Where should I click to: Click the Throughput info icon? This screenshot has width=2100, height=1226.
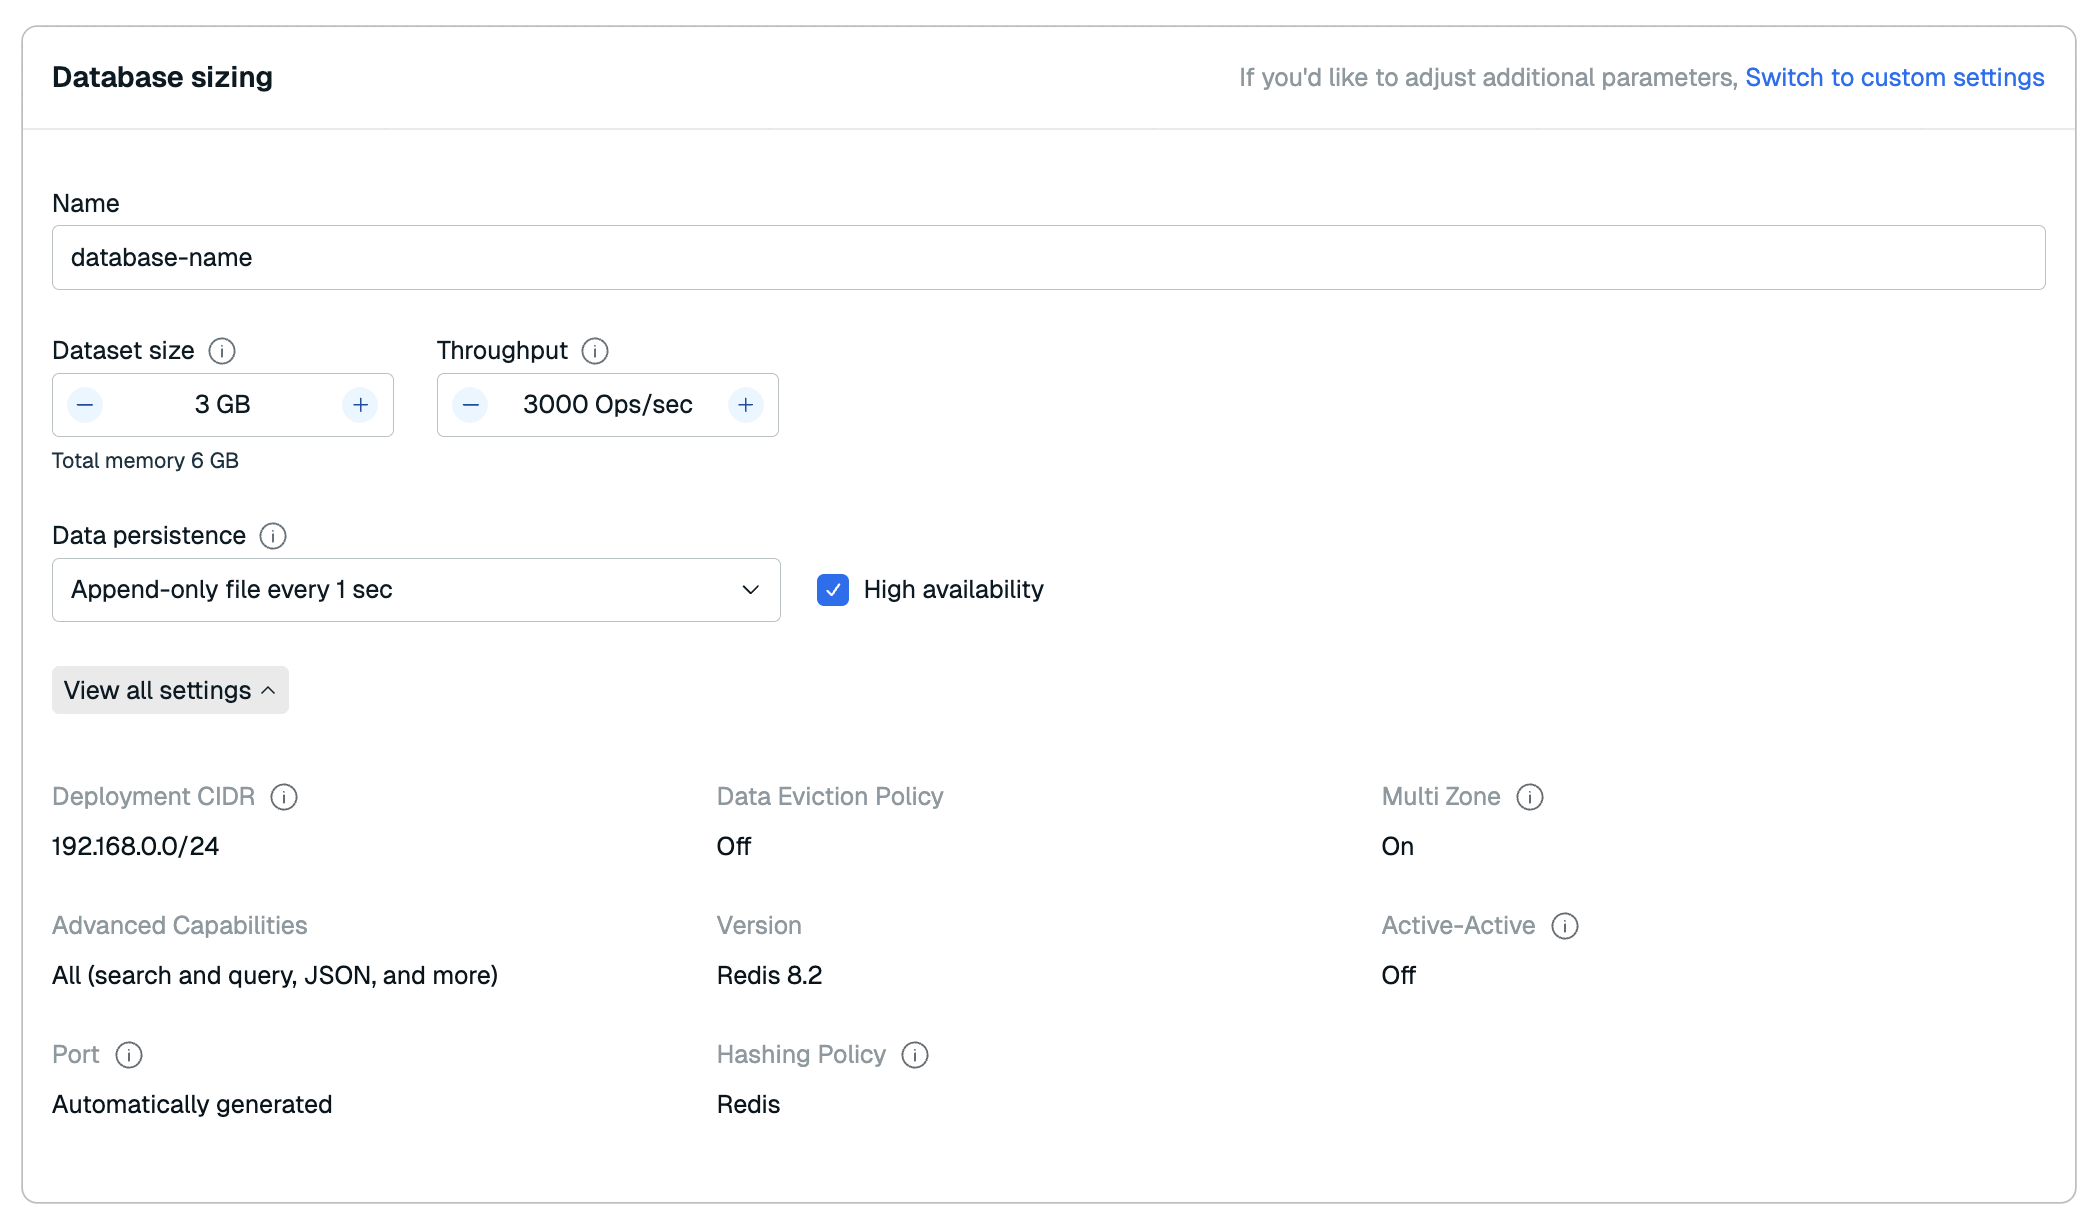(x=595, y=351)
